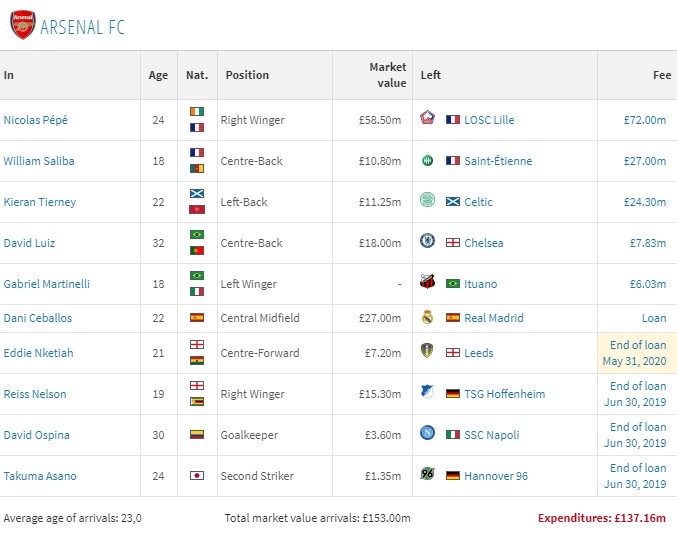Click the SSC Napoli club crest icon
The height and width of the screenshot is (539, 677).
(x=428, y=435)
